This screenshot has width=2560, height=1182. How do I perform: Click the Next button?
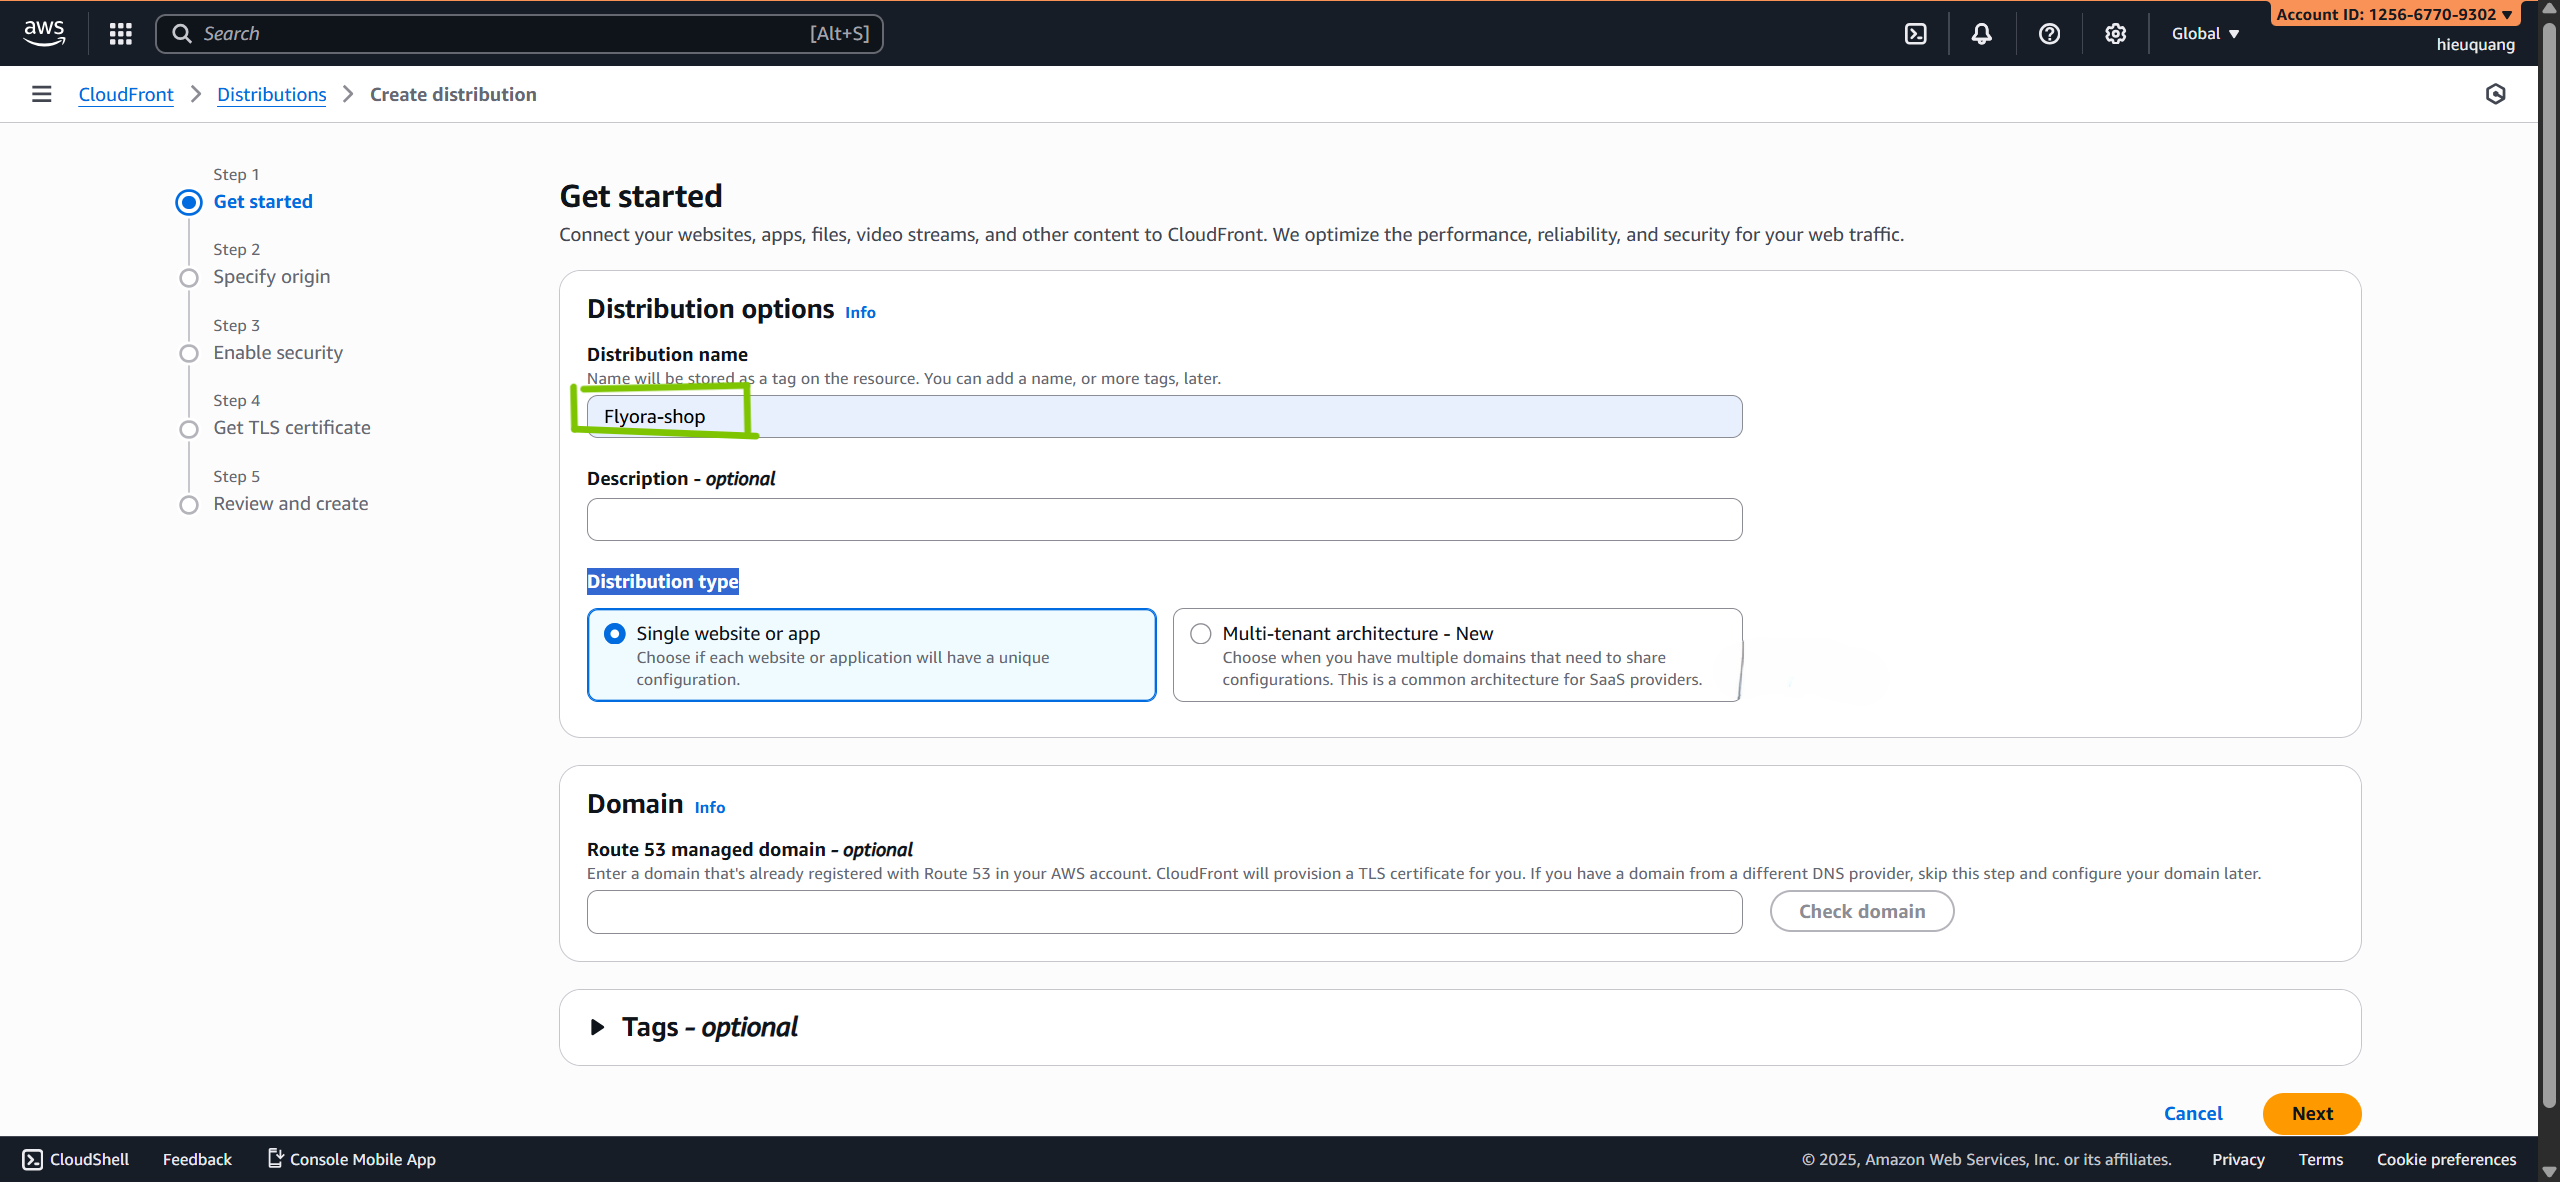click(2311, 1113)
